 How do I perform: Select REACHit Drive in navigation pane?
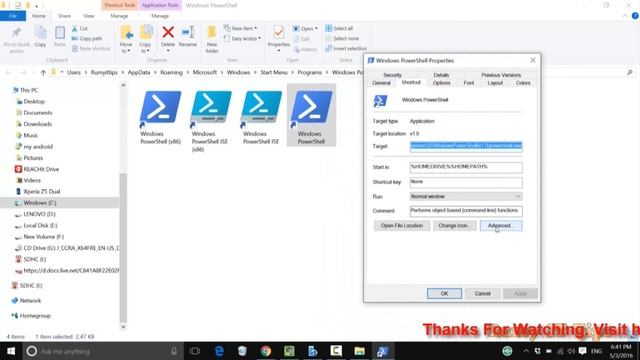(x=41, y=169)
